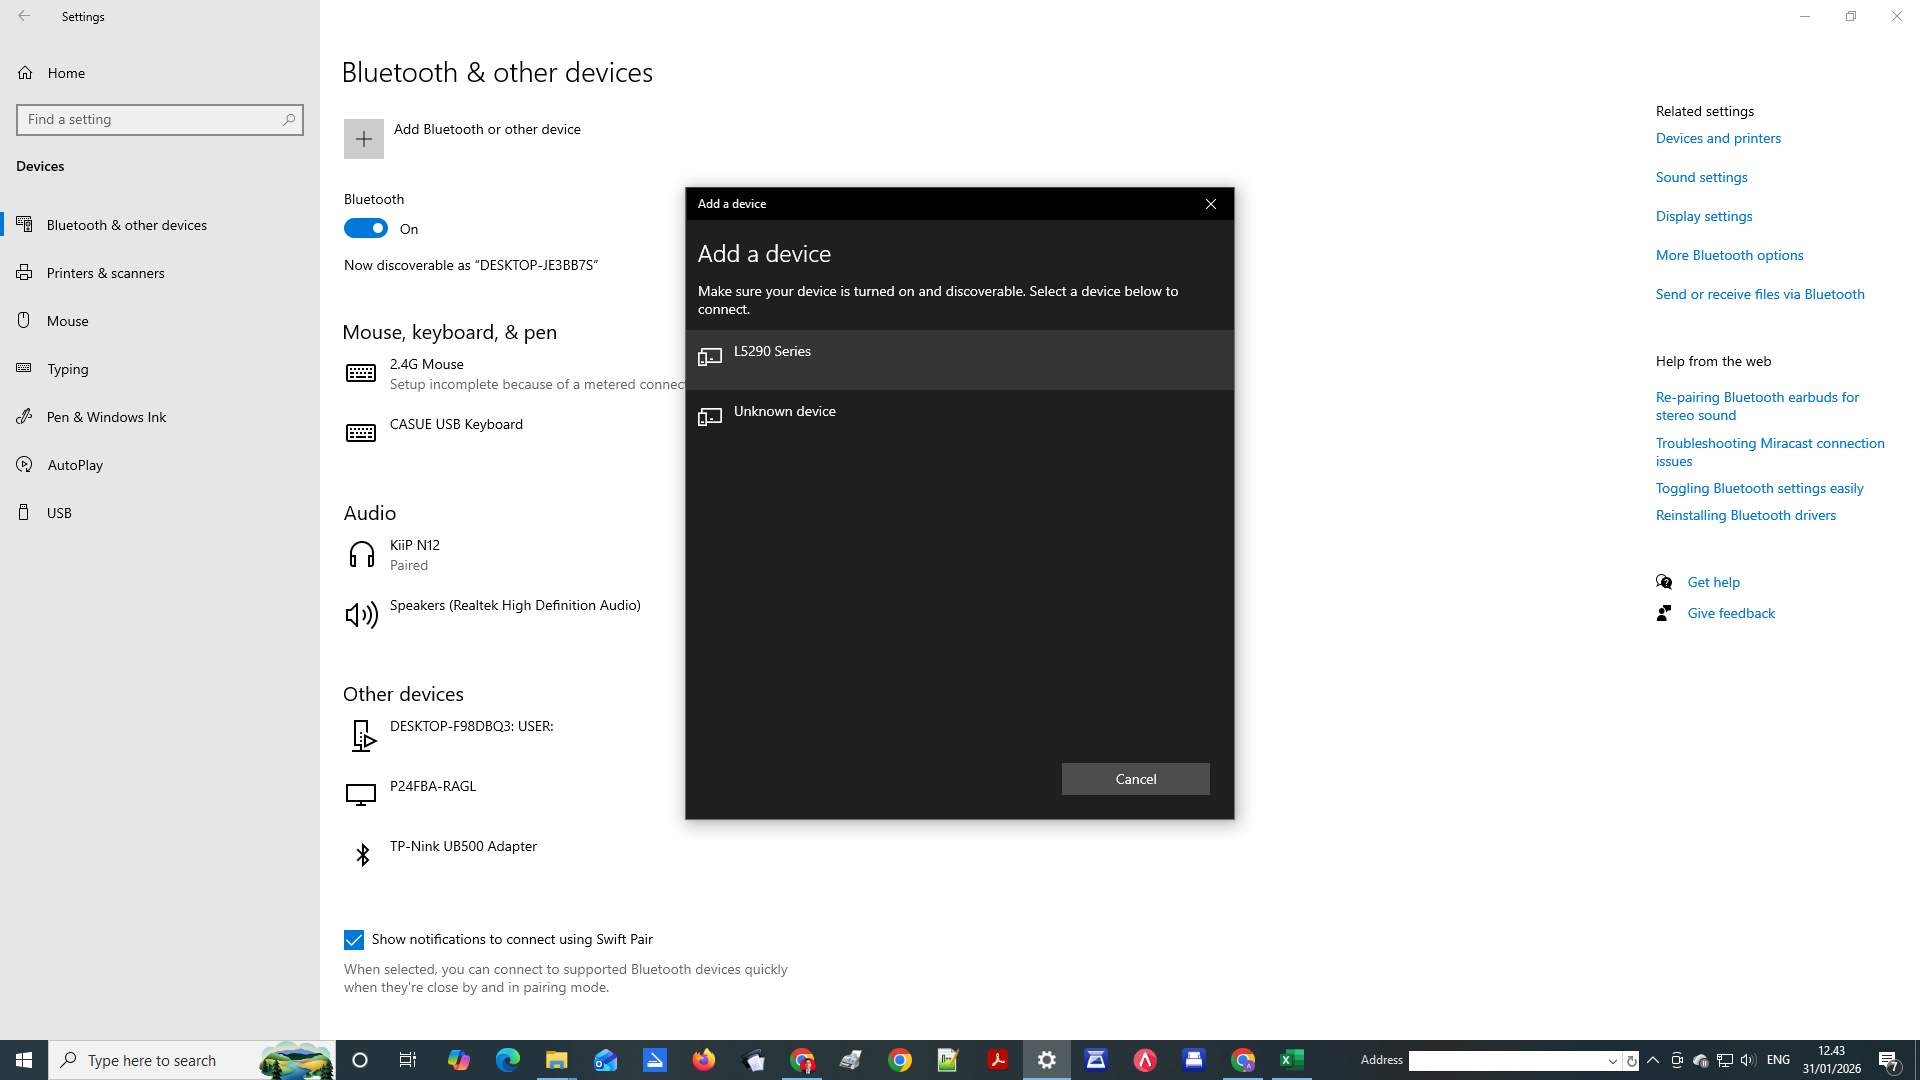The image size is (1920, 1080).
Task: Click the KiiP N12 headphones icon
Action: pyautogui.click(x=361, y=555)
